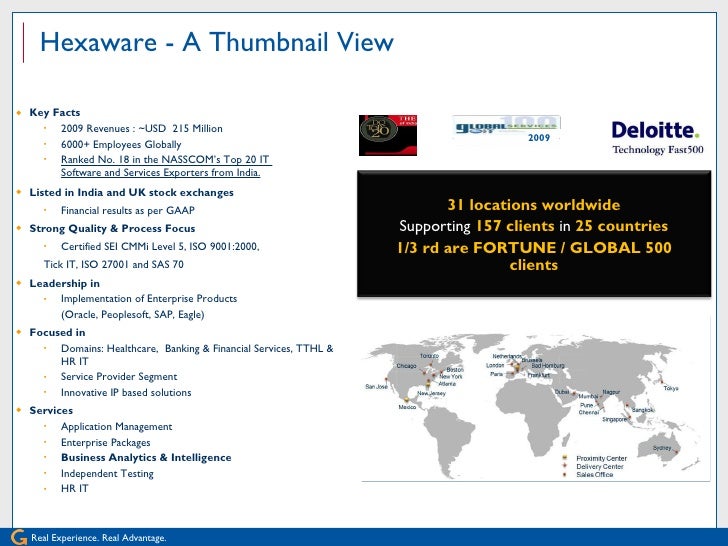Viewport: 728px width, 546px height.
Task: Click 'Supporting 157 clients in 25 countries'
Action: click(533, 226)
